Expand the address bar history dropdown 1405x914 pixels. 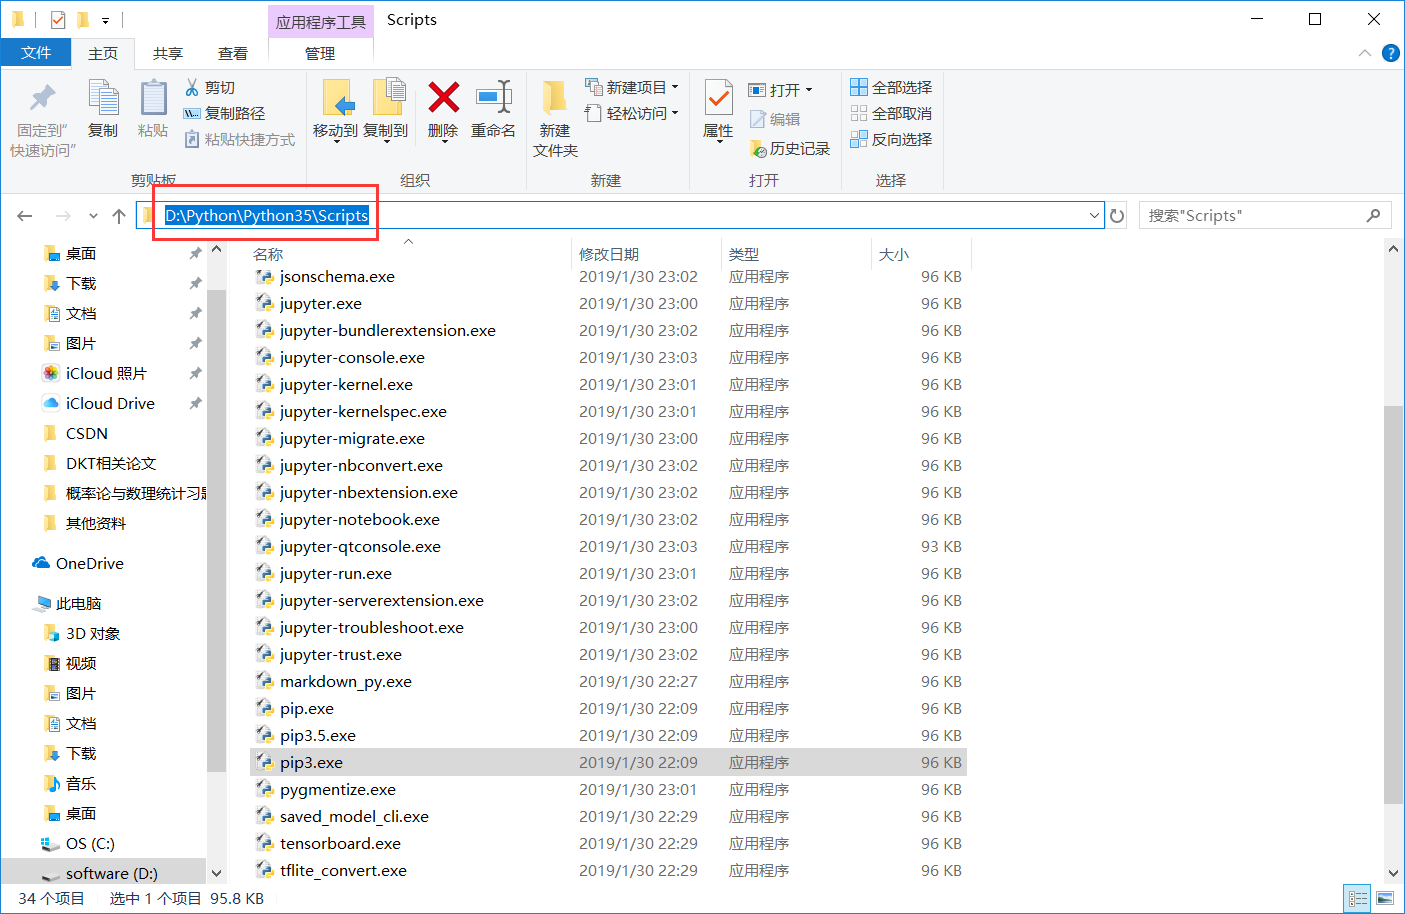pyautogui.click(x=1094, y=216)
